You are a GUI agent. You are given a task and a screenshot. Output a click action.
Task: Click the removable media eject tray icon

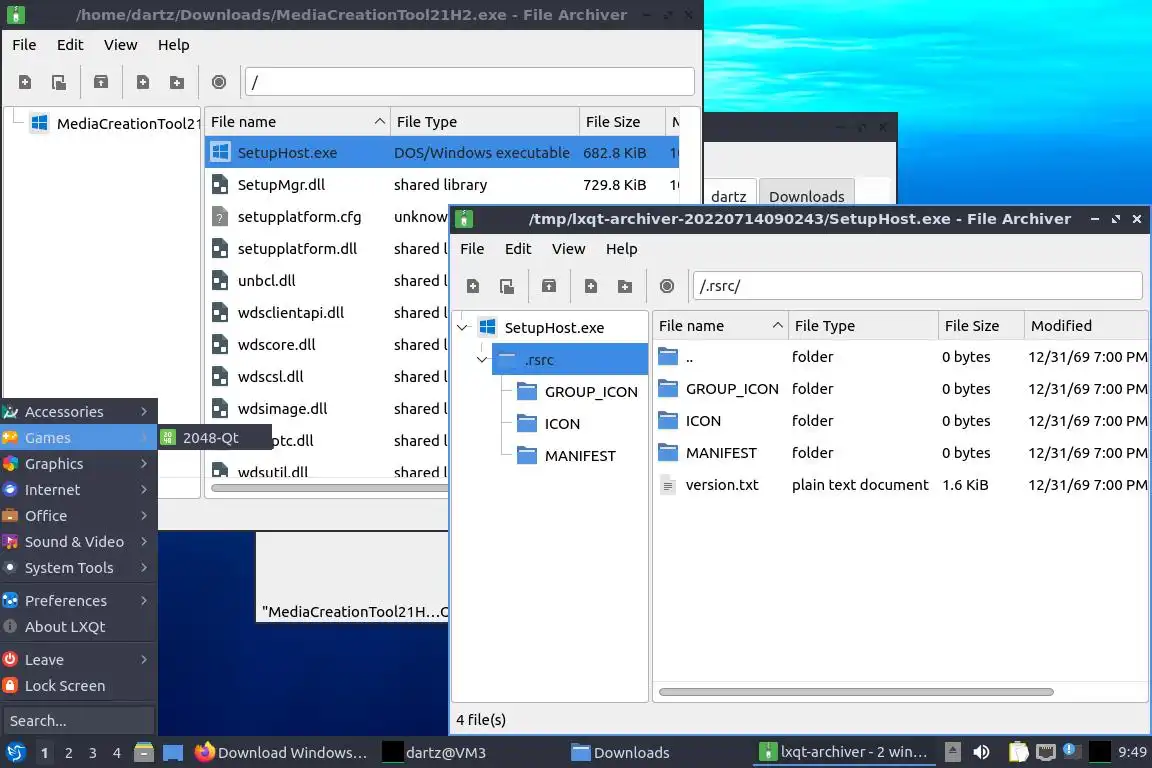coord(952,752)
